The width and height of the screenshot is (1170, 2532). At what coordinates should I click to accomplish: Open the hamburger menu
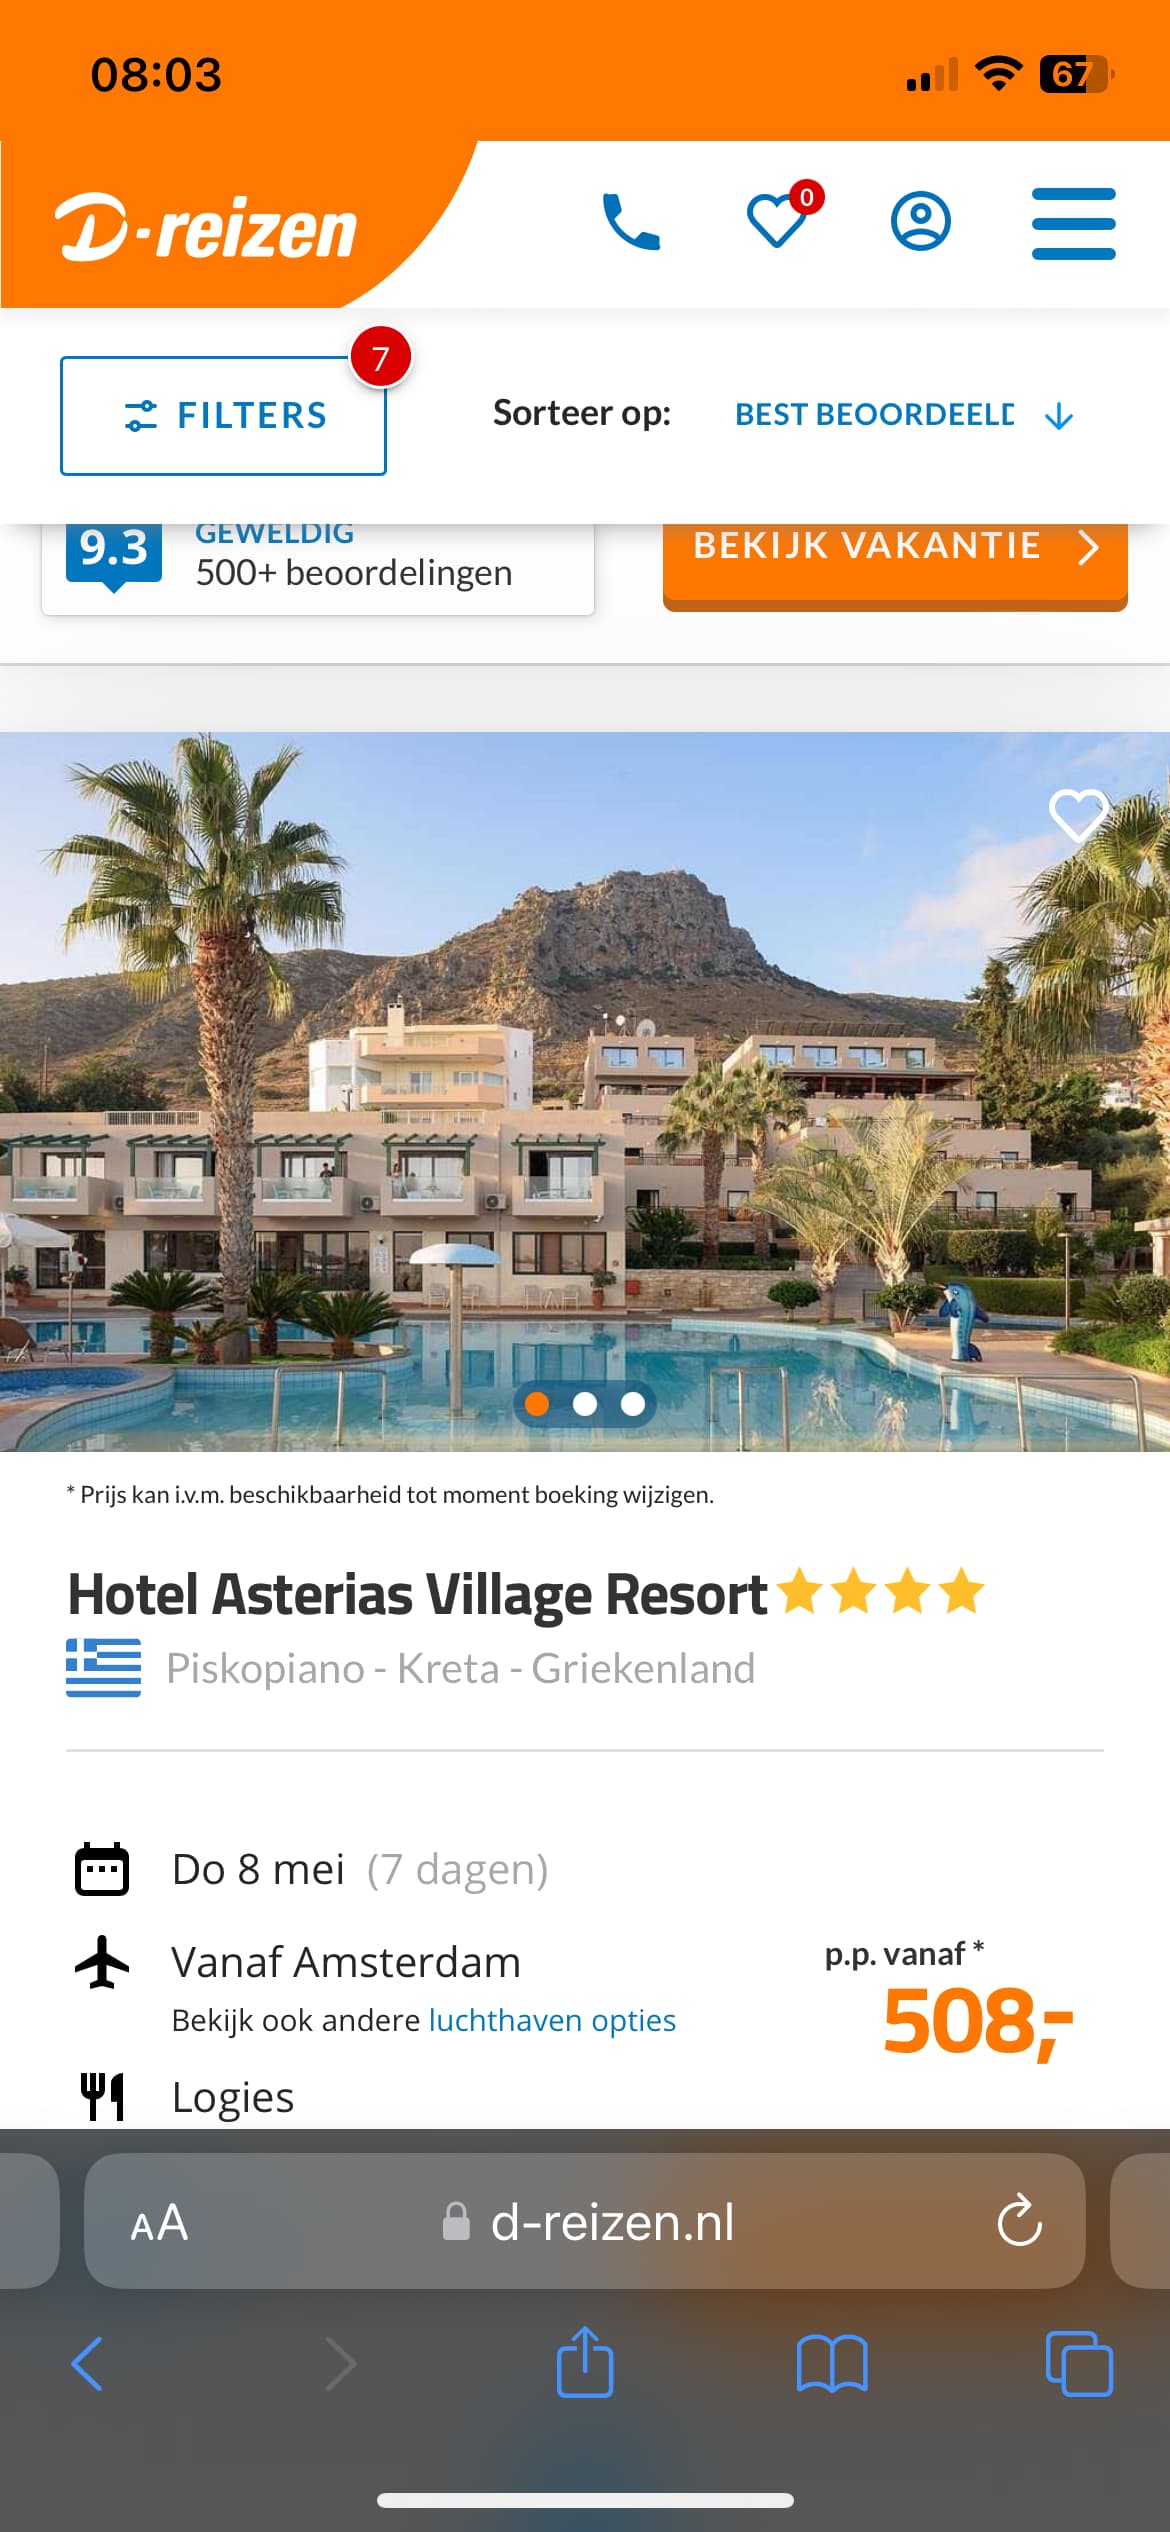coord(1073,223)
